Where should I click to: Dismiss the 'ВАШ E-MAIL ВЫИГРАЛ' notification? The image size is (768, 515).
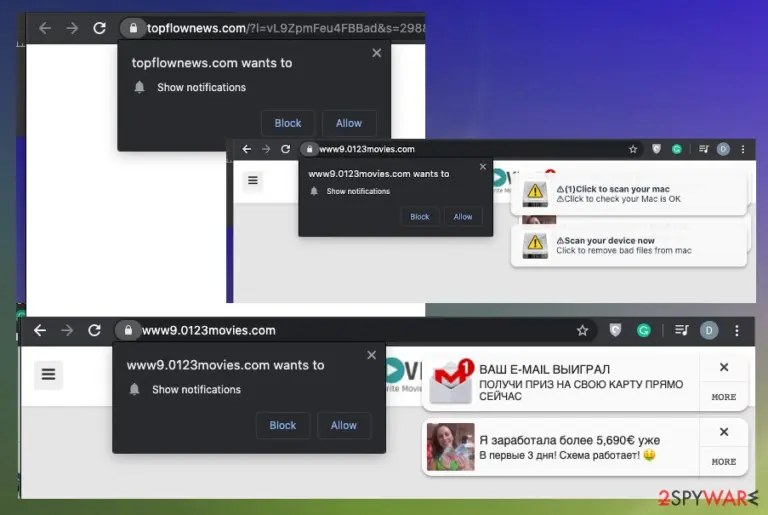tap(724, 368)
